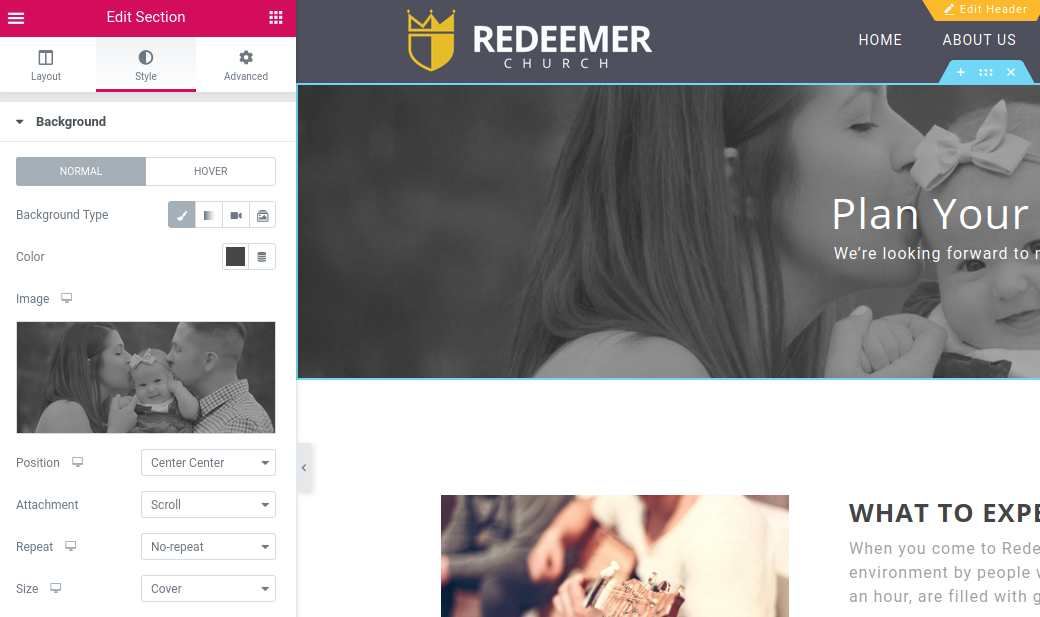Viewport: 1040px width, 617px height.
Task: Open the Size dropdown set to Cover
Action: (x=208, y=588)
